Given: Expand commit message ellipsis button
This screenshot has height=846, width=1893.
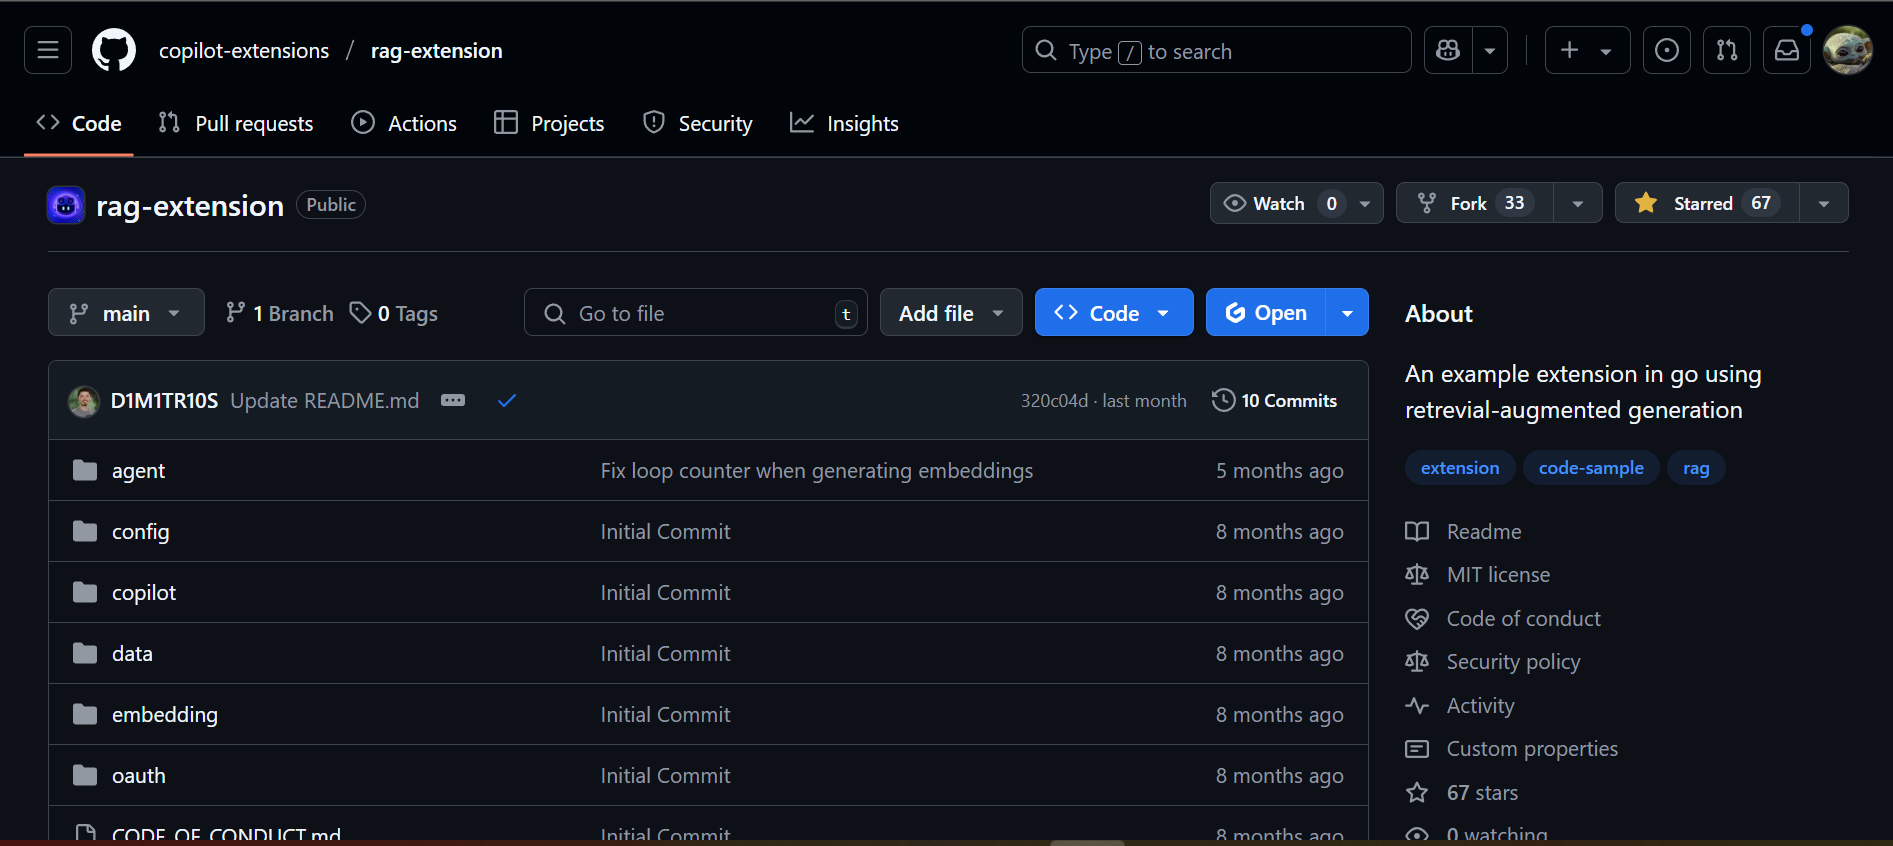Looking at the screenshot, I should (453, 400).
